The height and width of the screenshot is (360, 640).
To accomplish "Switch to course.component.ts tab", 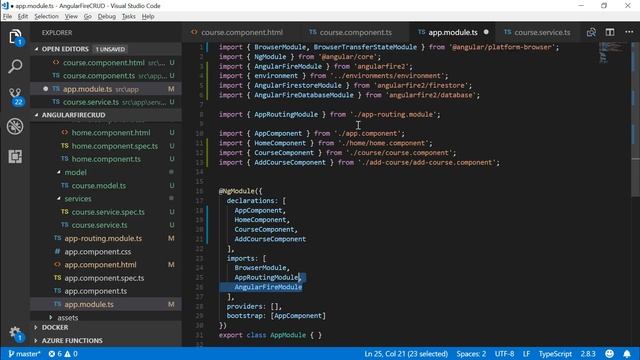I will click(356, 32).
